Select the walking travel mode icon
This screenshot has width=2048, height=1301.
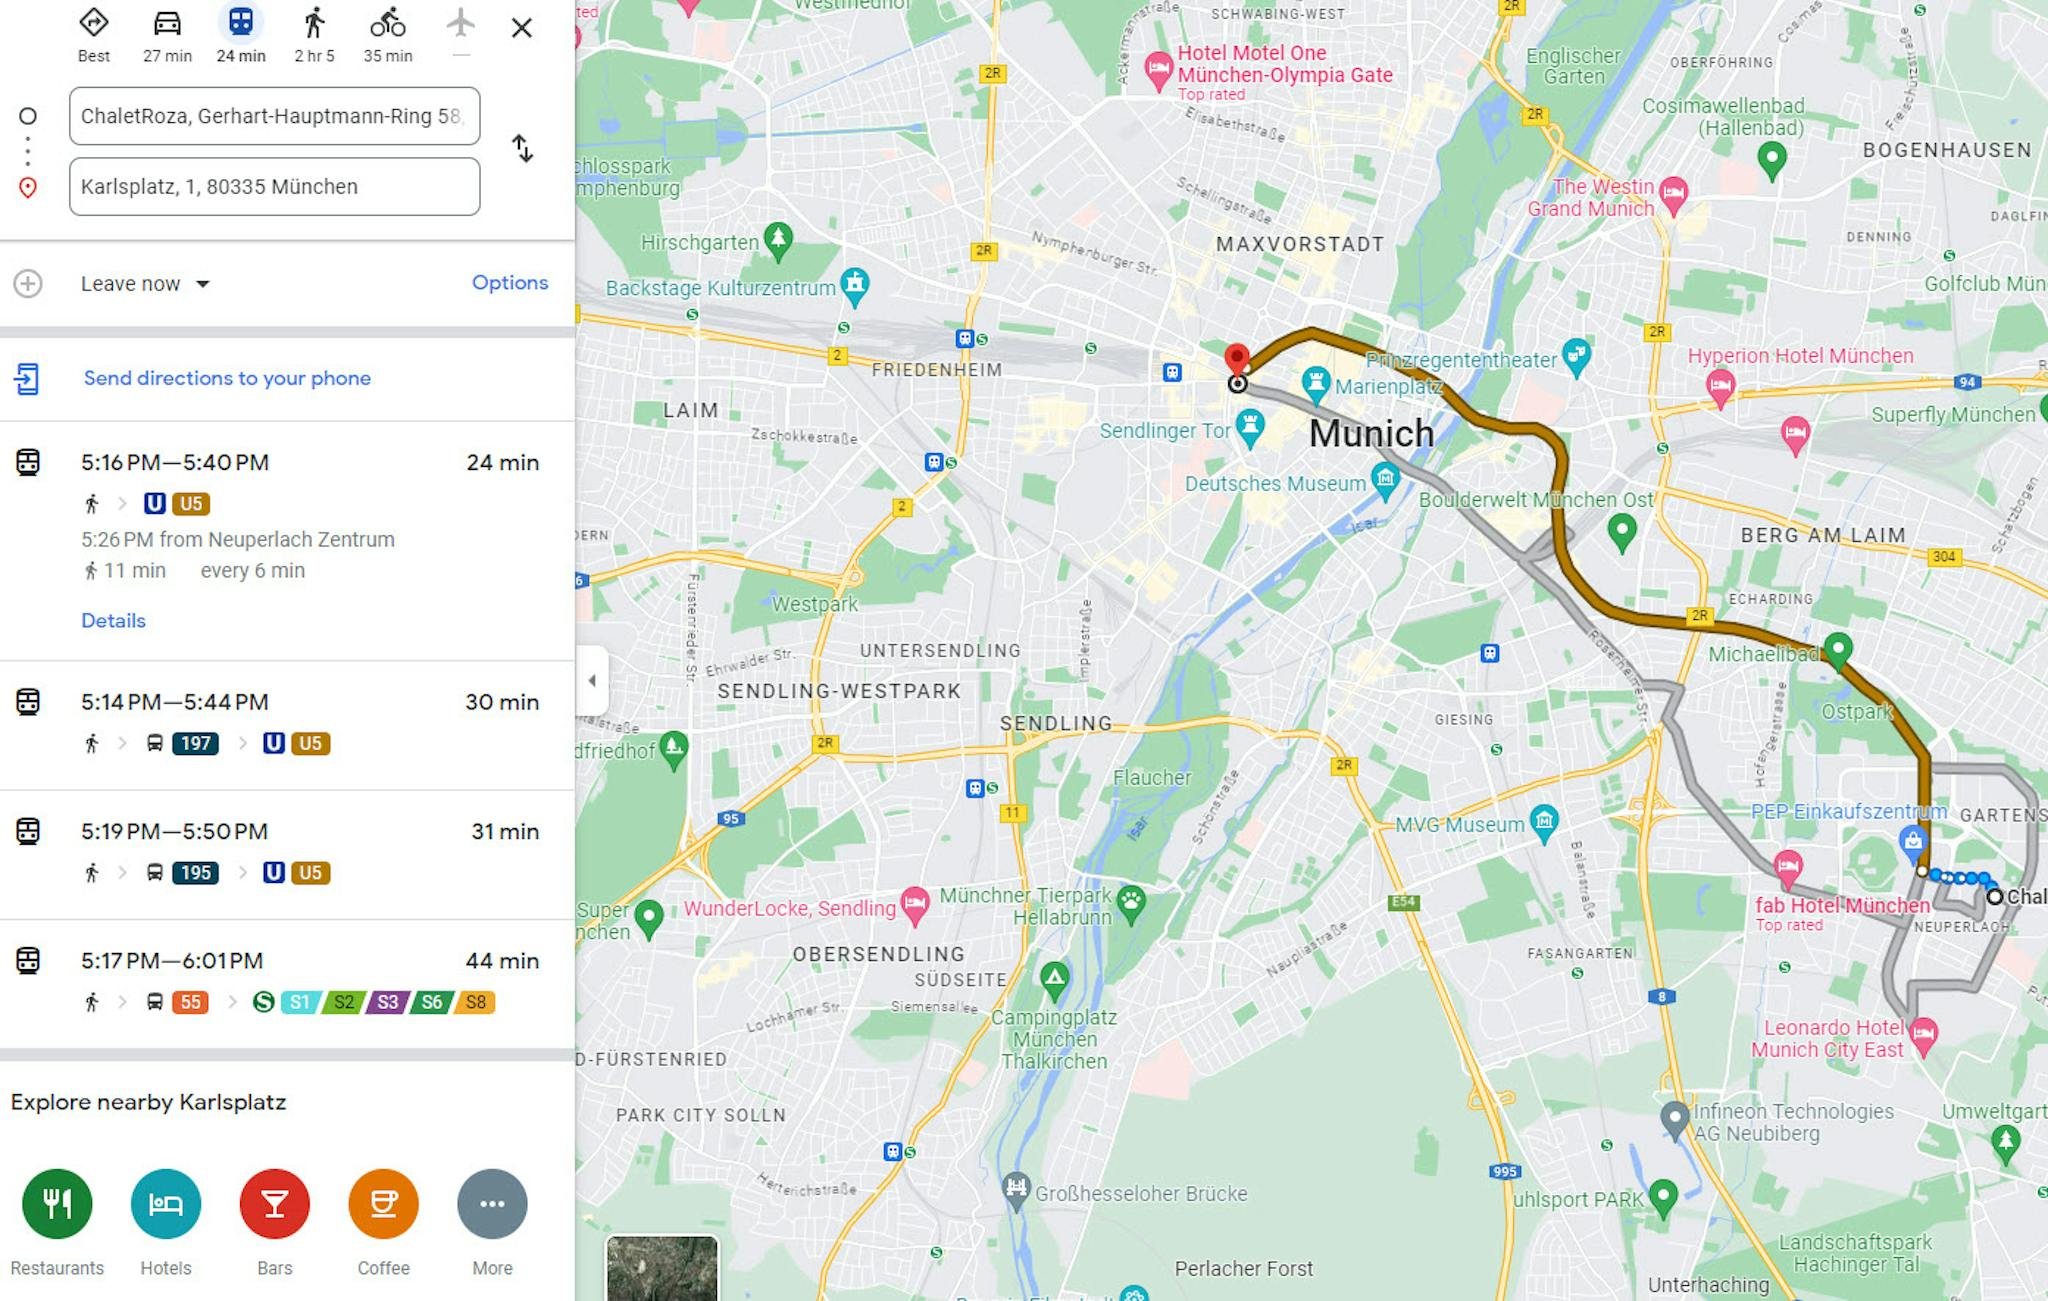click(314, 23)
